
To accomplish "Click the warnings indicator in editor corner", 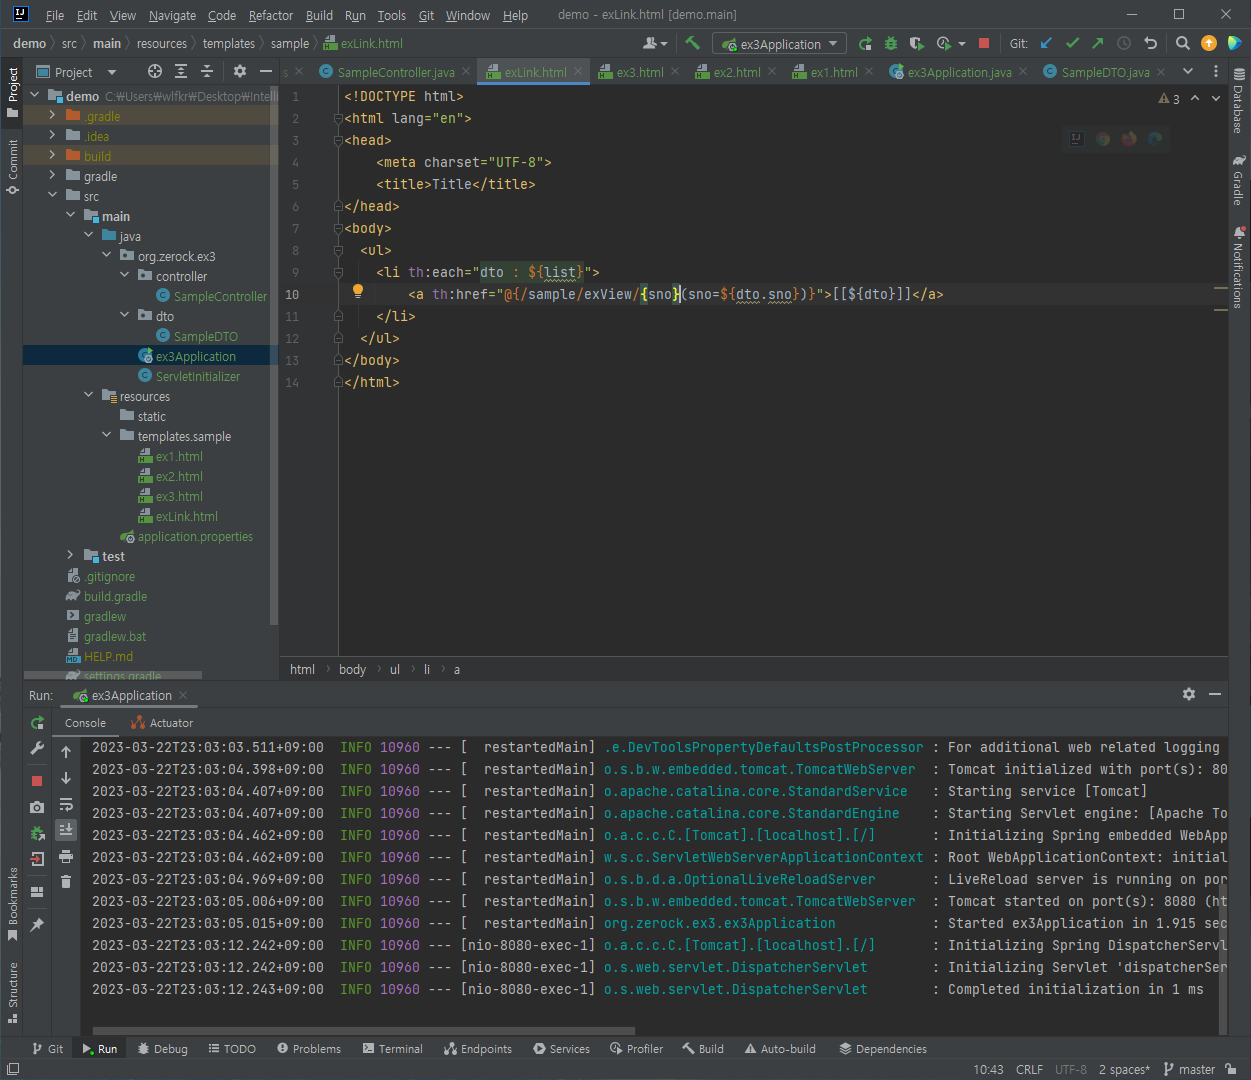I will 1169,98.
